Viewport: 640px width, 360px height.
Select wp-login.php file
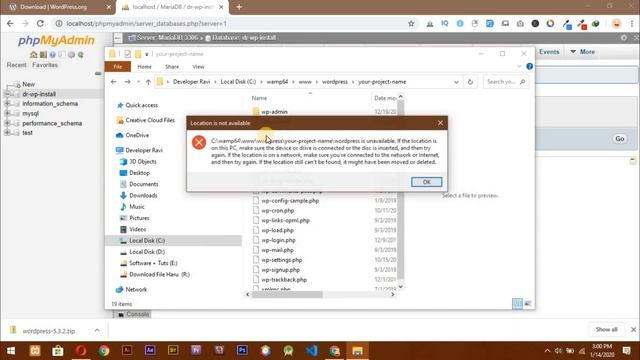(278, 240)
